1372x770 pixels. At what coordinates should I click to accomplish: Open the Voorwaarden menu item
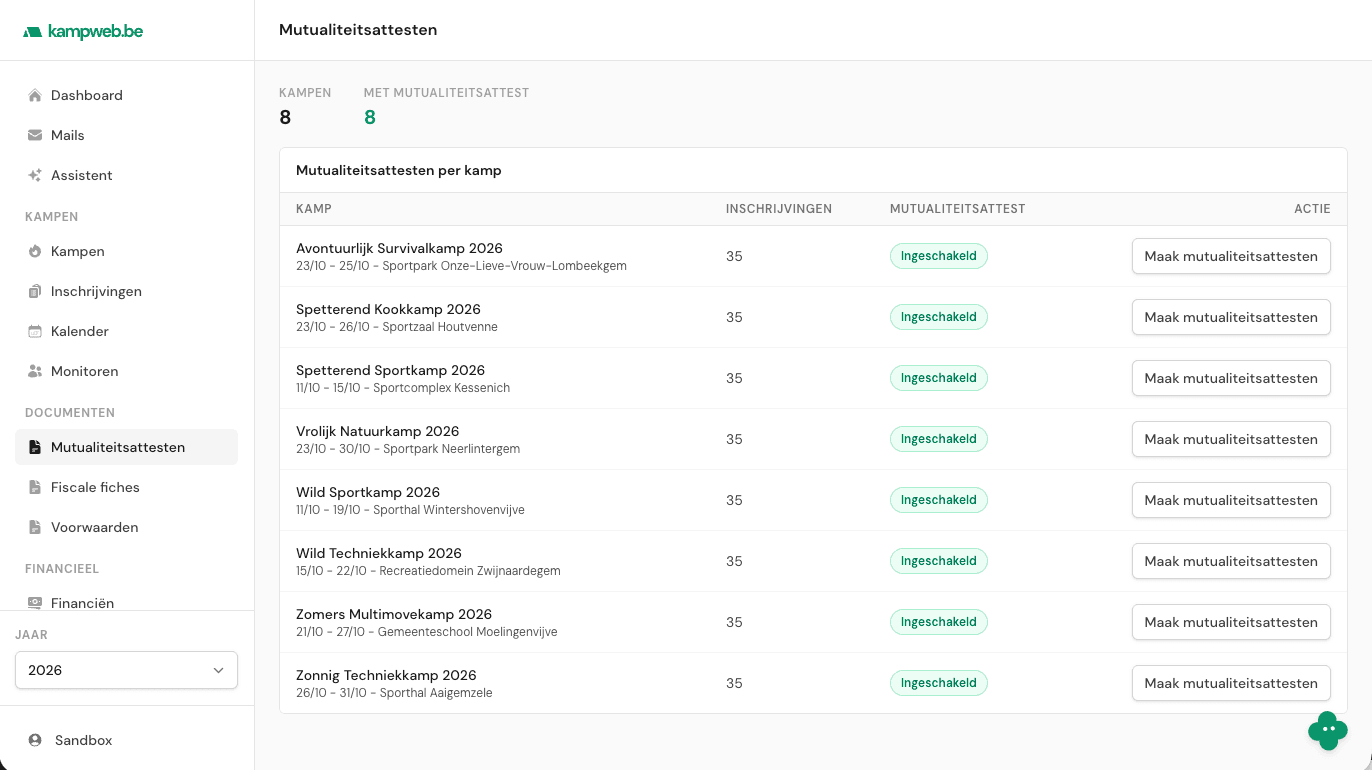pyautogui.click(x=126, y=527)
